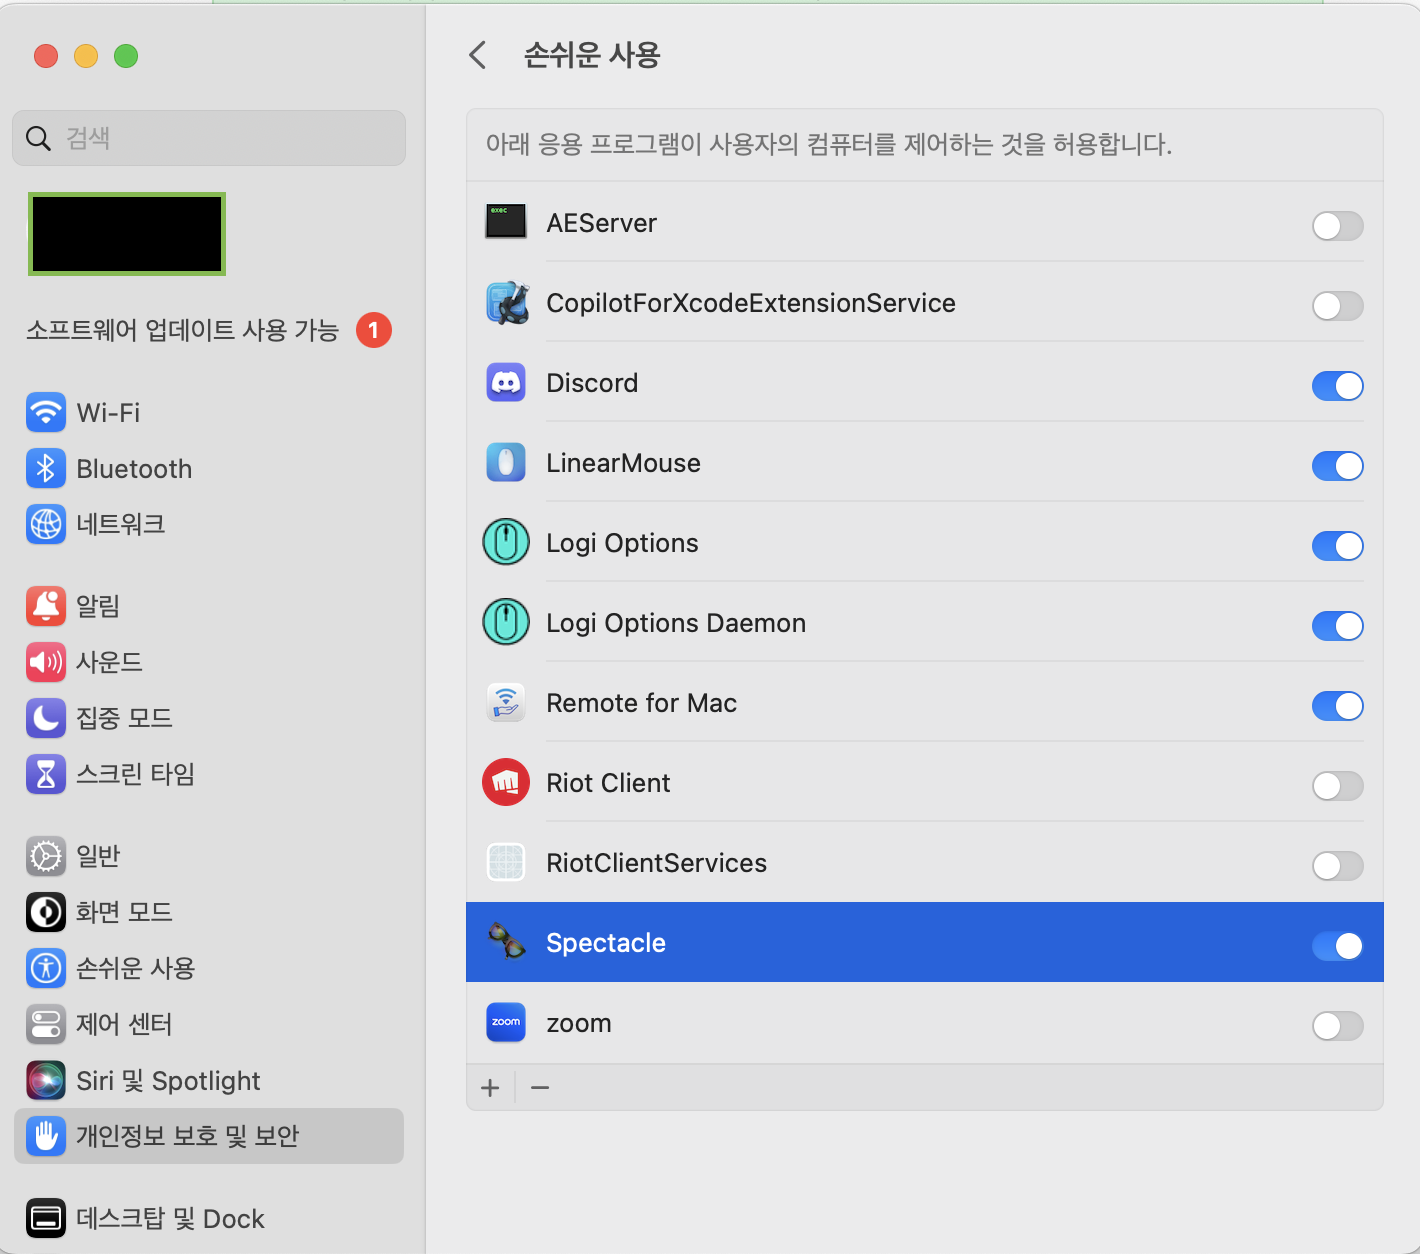Add an app with the plus button

coord(490,1087)
